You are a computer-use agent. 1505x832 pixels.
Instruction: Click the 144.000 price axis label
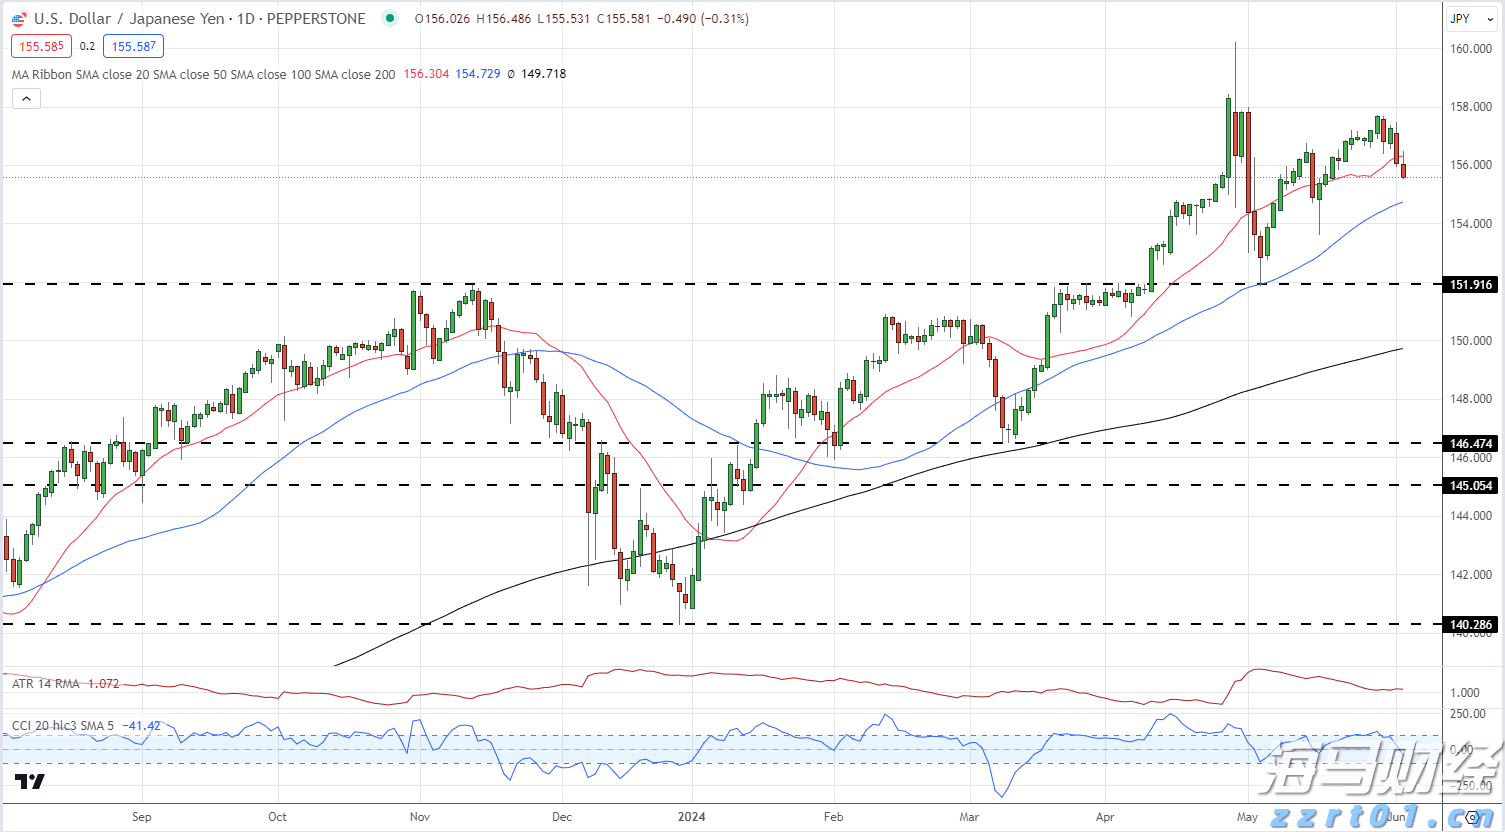click(x=1471, y=516)
